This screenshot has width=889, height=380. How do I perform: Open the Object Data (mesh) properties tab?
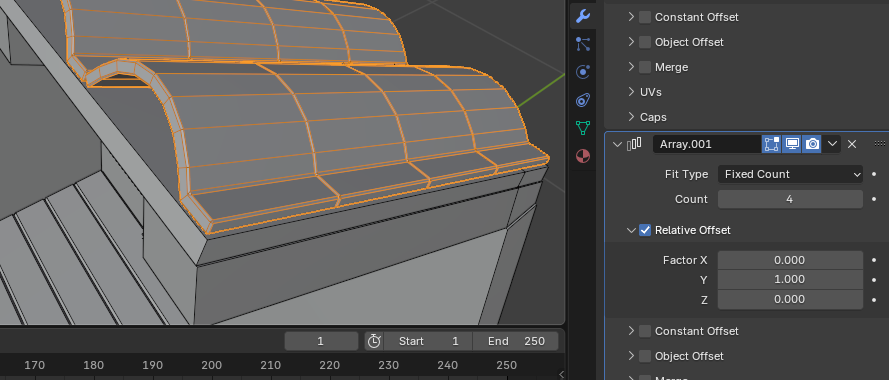pos(583,128)
